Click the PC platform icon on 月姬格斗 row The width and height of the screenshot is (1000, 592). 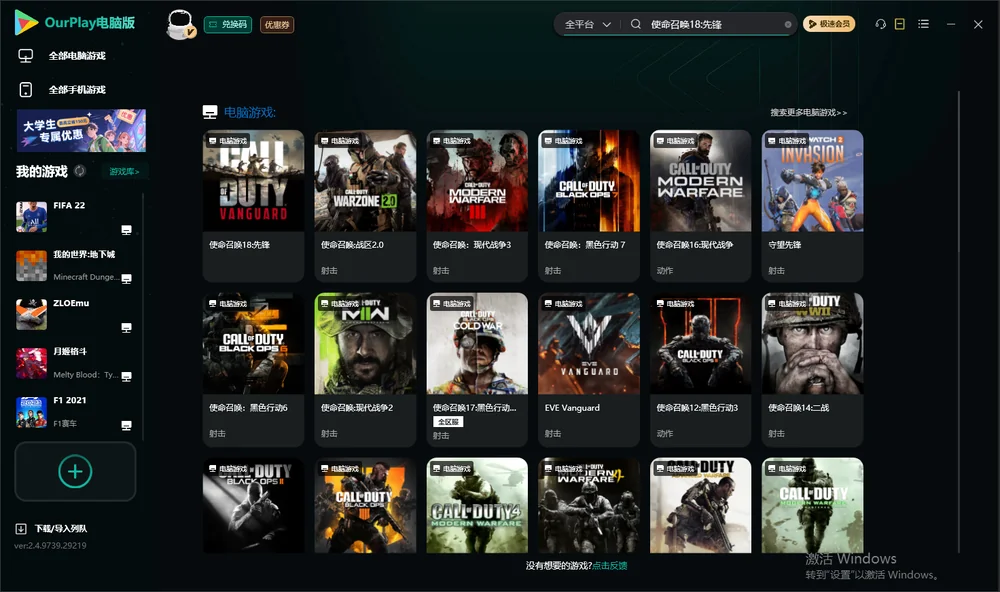tap(126, 376)
